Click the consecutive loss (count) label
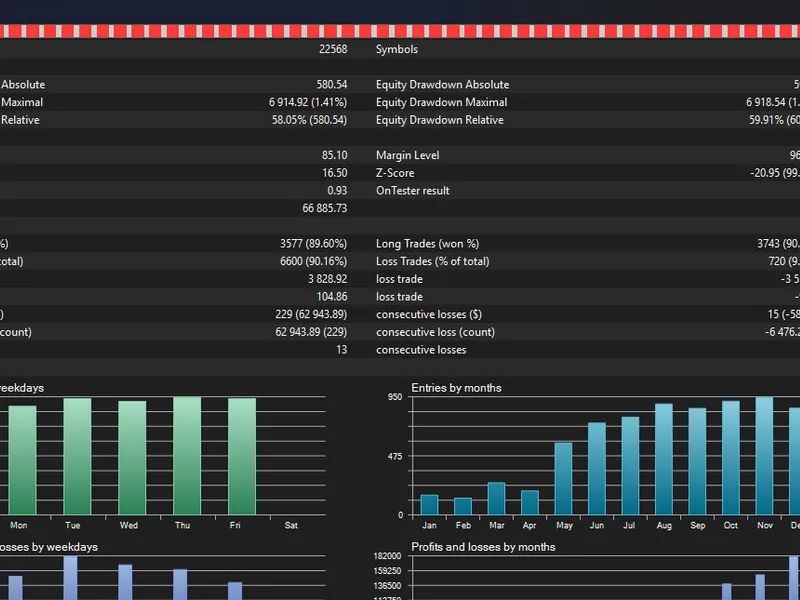The image size is (800, 600). tap(435, 332)
